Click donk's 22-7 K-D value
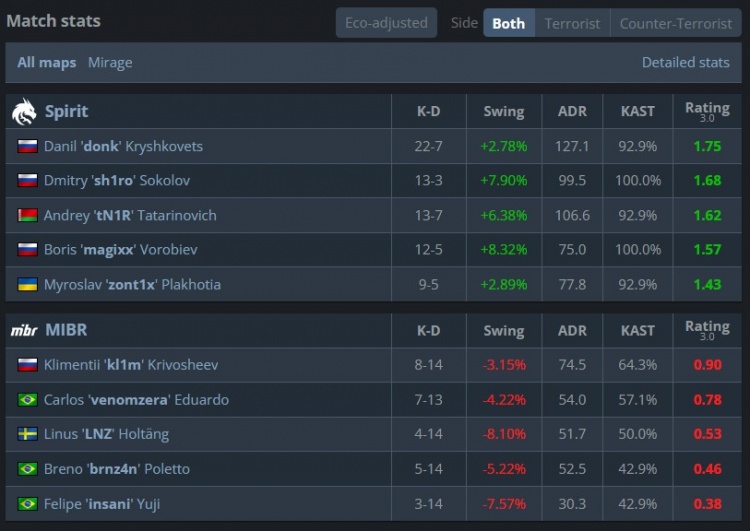 click(429, 146)
